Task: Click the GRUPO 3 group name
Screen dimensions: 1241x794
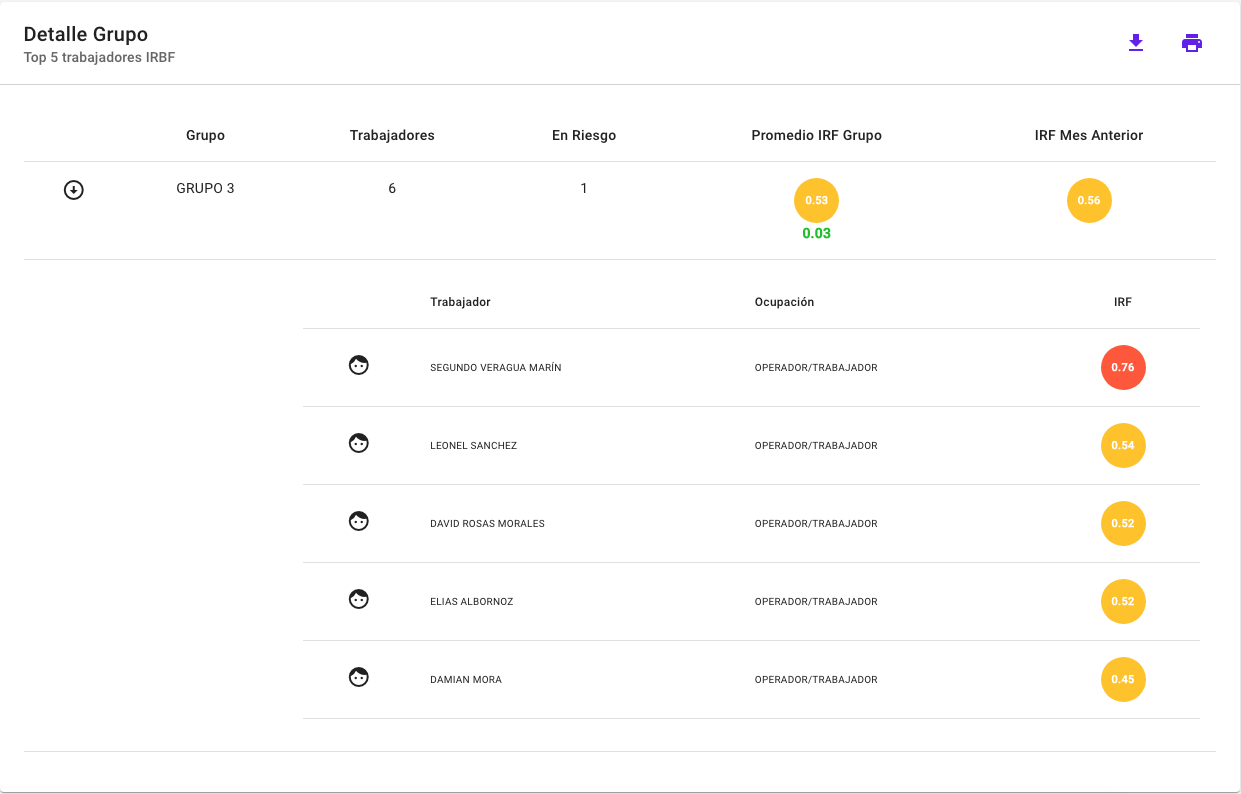Action: pos(205,188)
